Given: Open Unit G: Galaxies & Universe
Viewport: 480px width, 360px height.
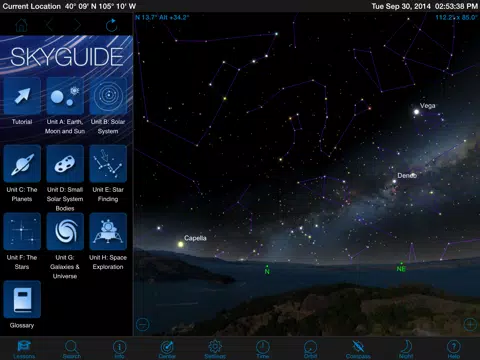Looking at the screenshot, I should click(x=65, y=232).
